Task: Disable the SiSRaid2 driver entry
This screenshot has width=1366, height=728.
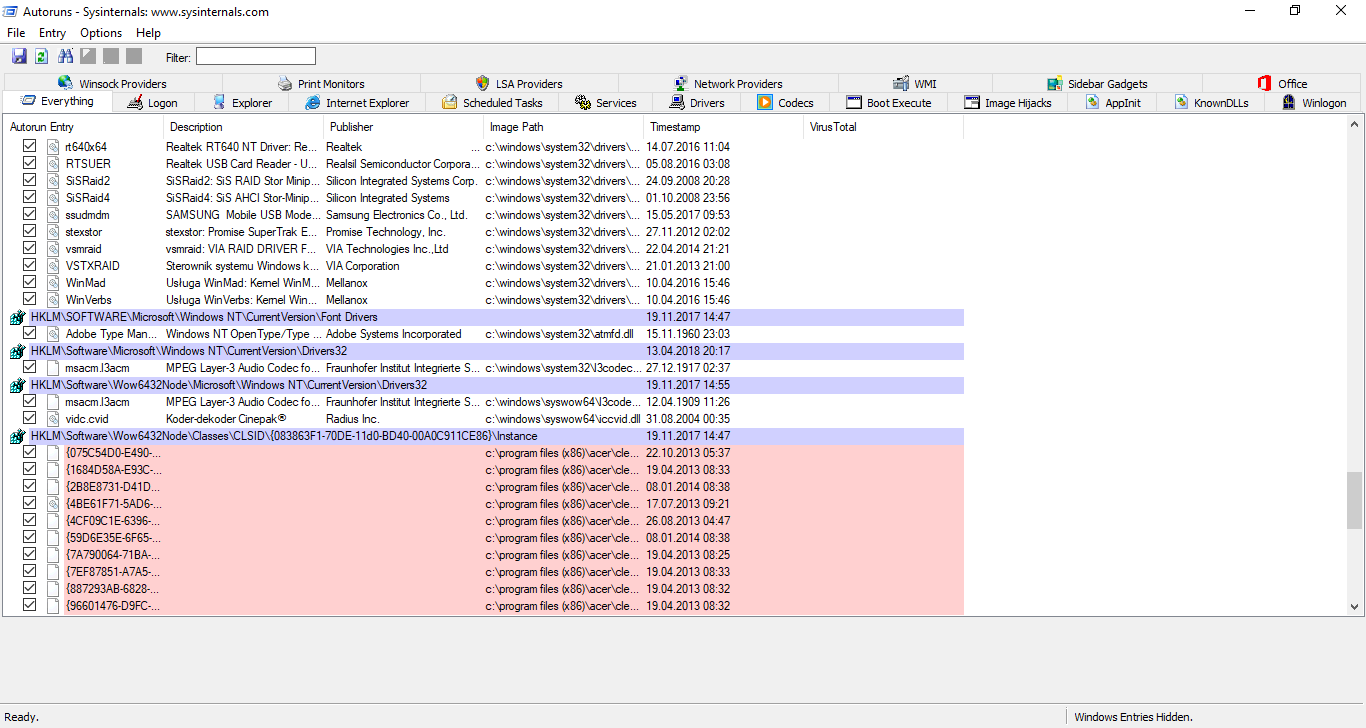Action: pos(29,181)
